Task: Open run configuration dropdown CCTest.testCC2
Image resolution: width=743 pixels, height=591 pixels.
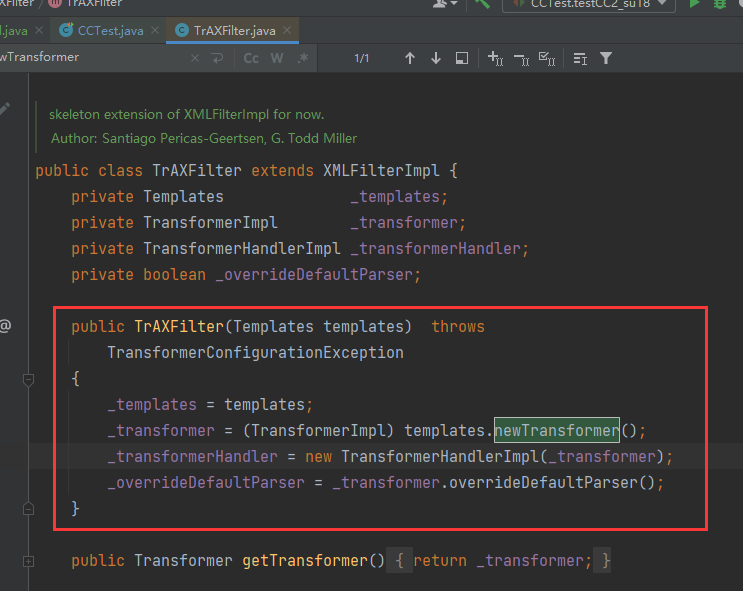Action: click(x=589, y=4)
